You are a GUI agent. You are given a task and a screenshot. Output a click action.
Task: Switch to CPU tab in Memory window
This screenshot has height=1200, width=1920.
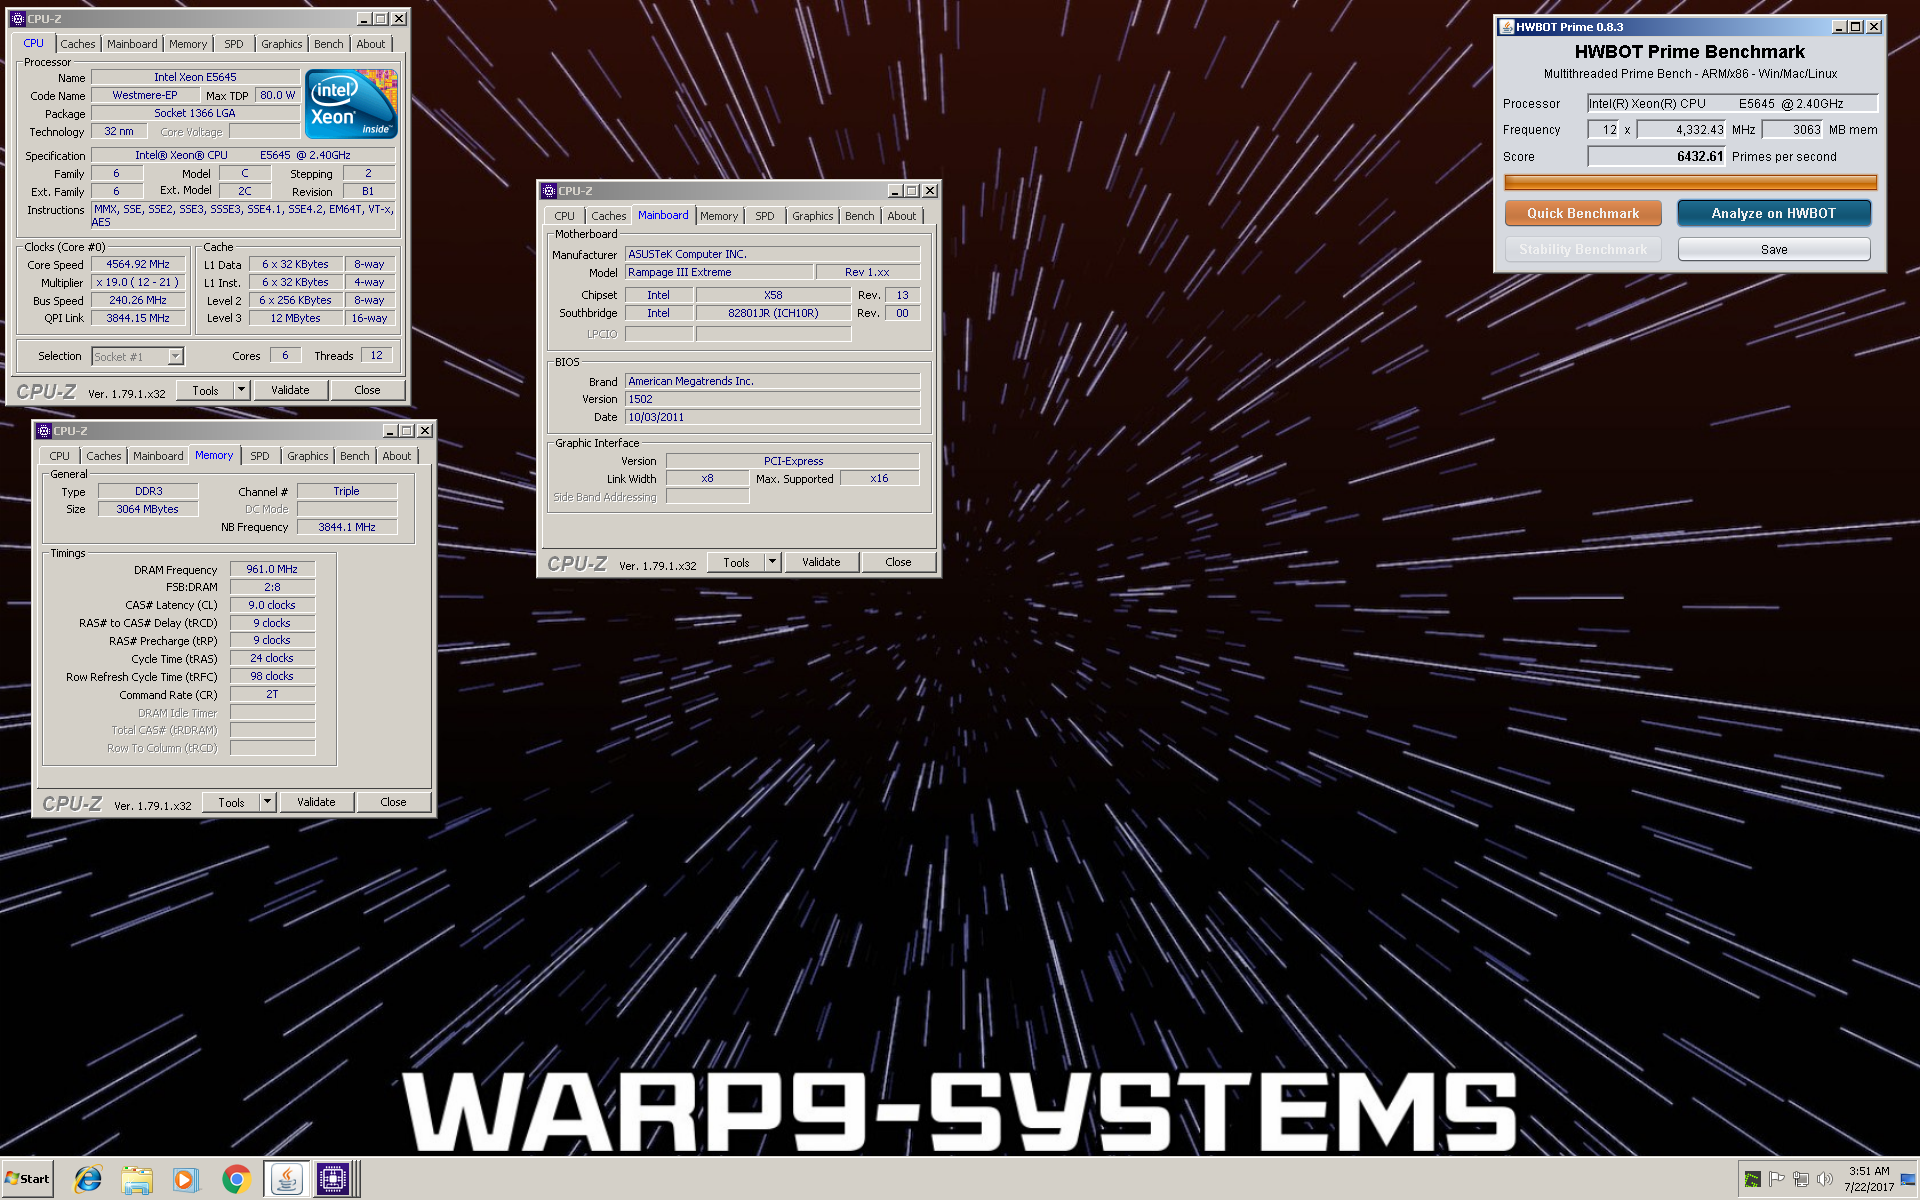coord(59,456)
